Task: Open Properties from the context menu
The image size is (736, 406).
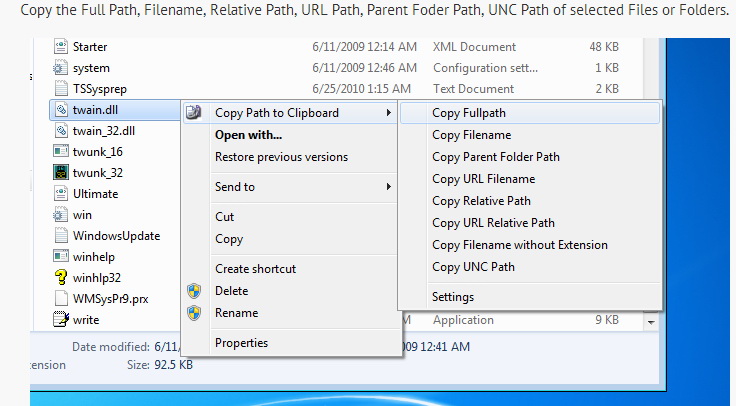Action: [241, 343]
